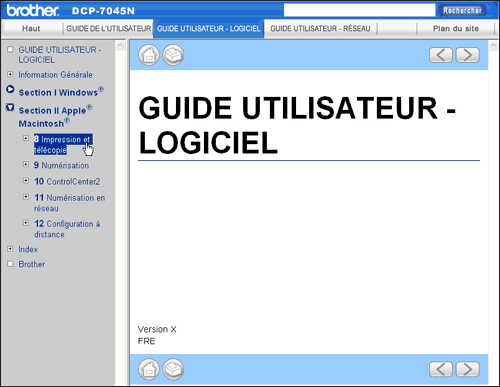Open the Brother sidebar link
This screenshot has height=387, width=500.
pos(32,264)
